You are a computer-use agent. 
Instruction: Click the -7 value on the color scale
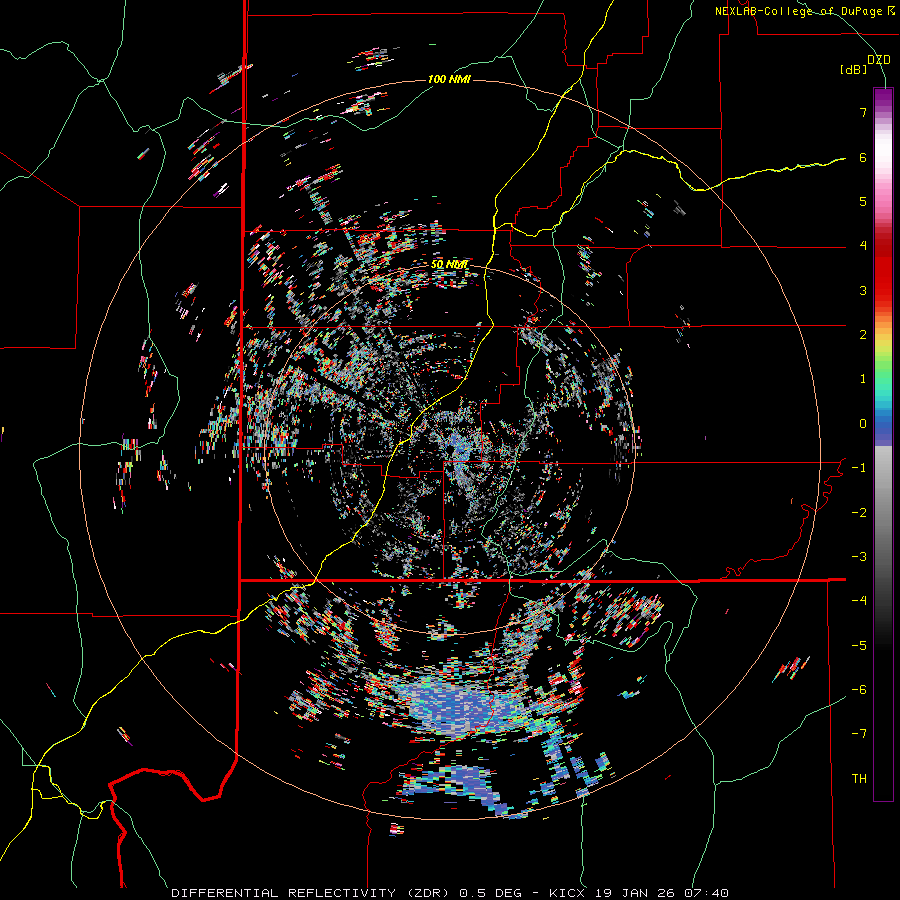tap(859, 734)
